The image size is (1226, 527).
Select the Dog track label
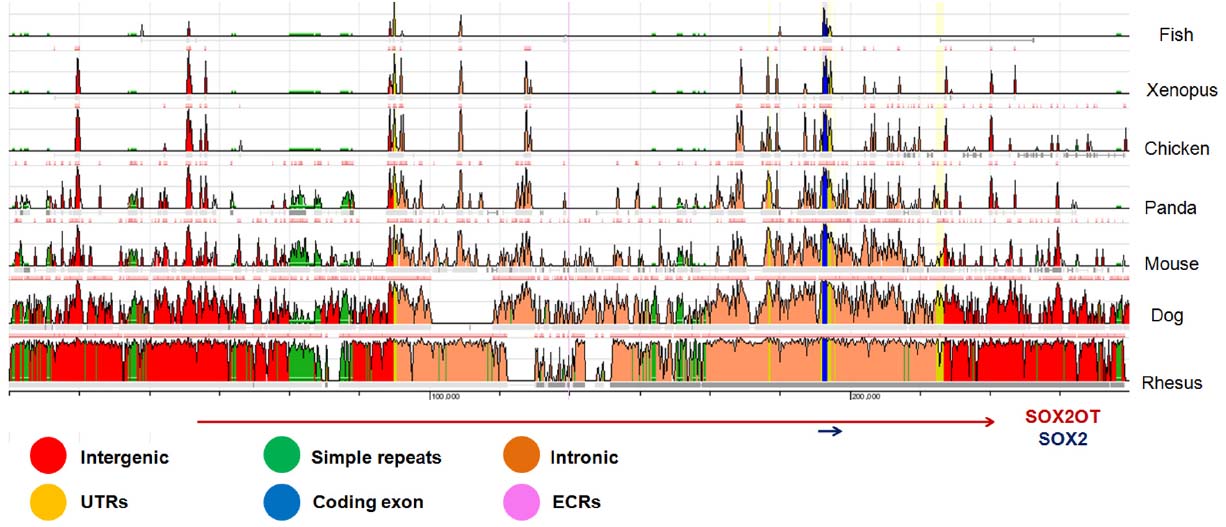pyautogui.click(x=1167, y=315)
